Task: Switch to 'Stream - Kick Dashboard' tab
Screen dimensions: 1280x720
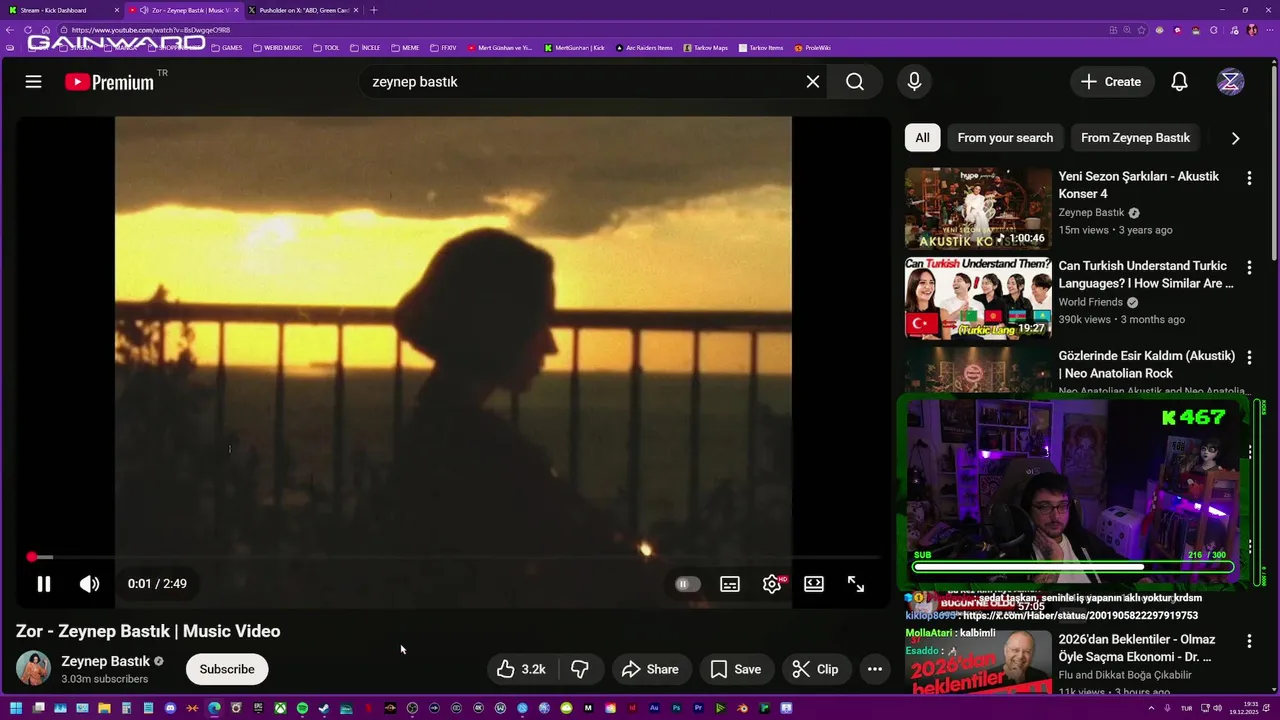Action: pyautogui.click(x=60, y=10)
